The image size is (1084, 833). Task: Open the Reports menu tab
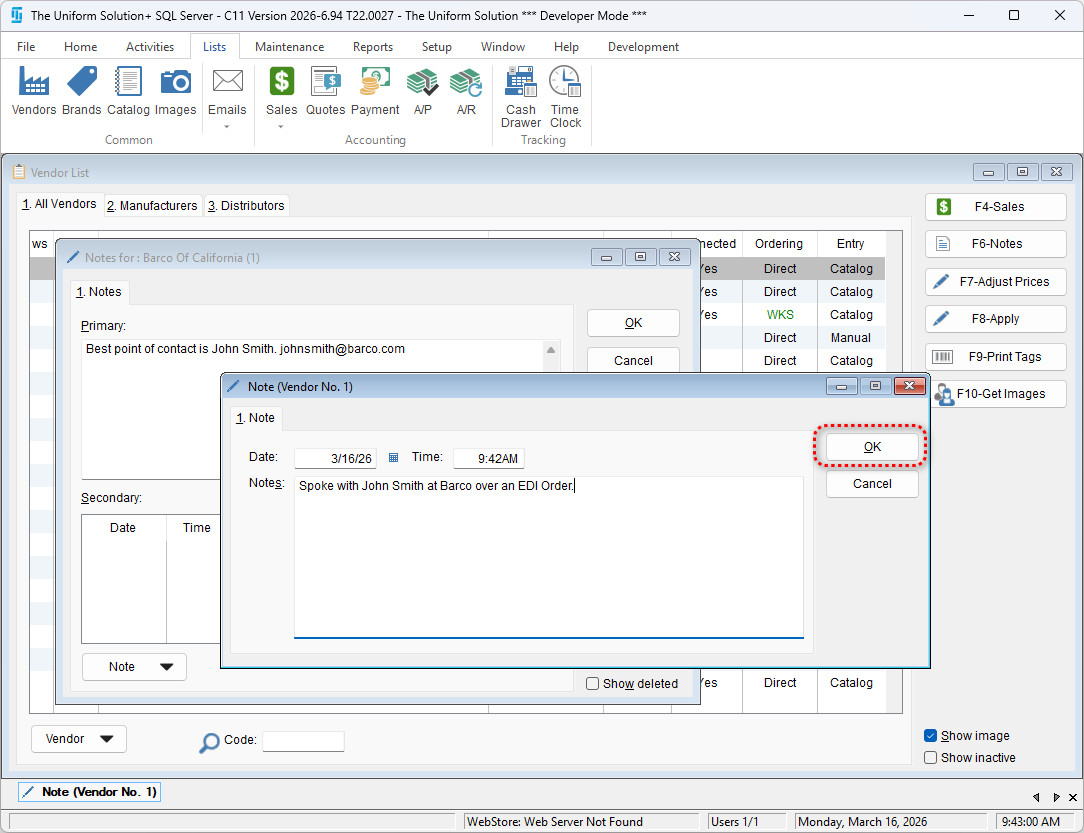[x=372, y=47]
